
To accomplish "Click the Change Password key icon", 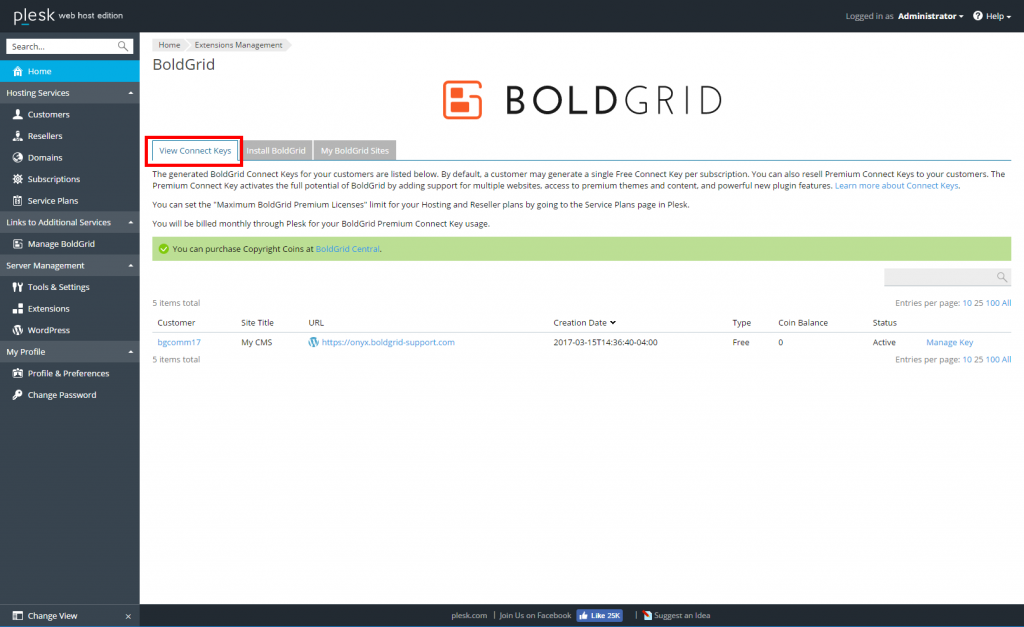I will coord(18,394).
